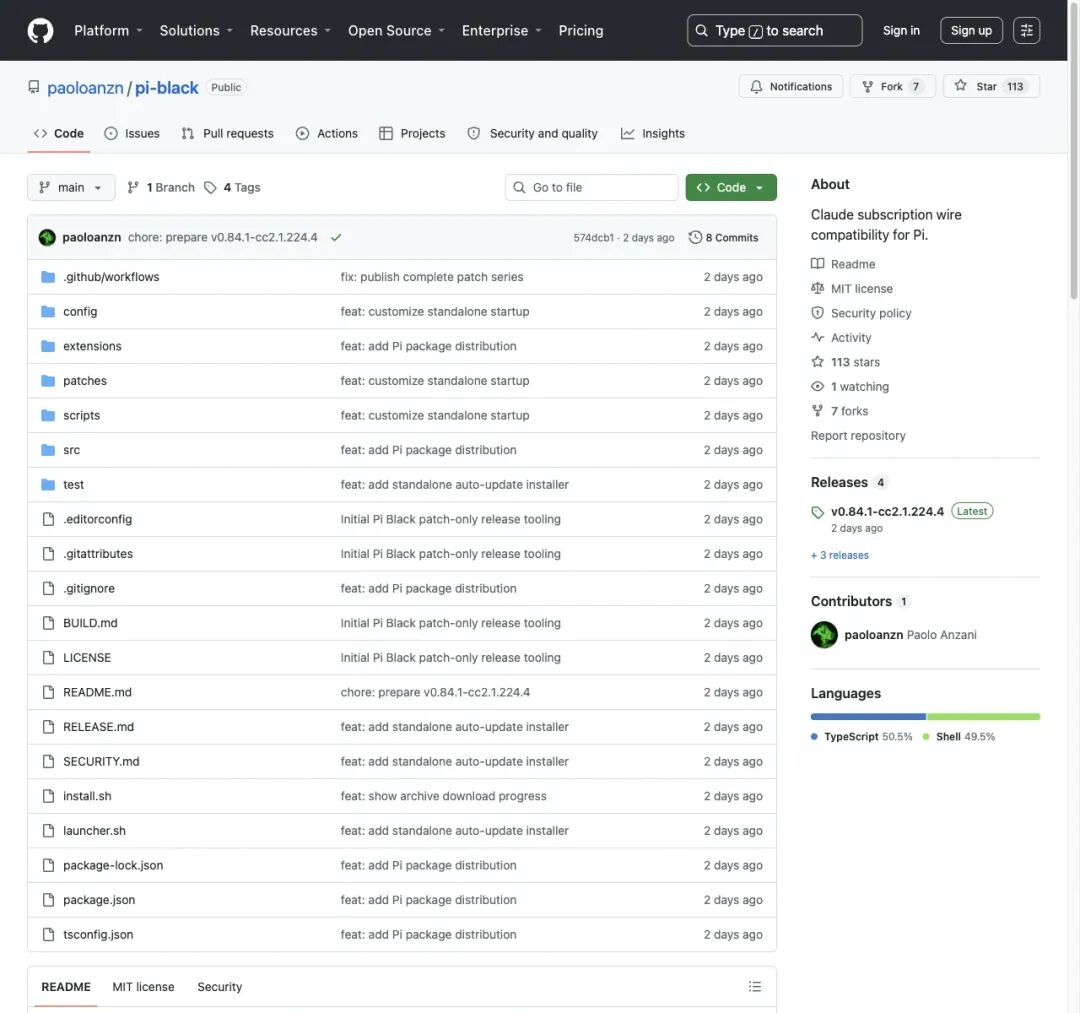Click the fork icon in the Fork button

pyautogui.click(x=867, y=87)
